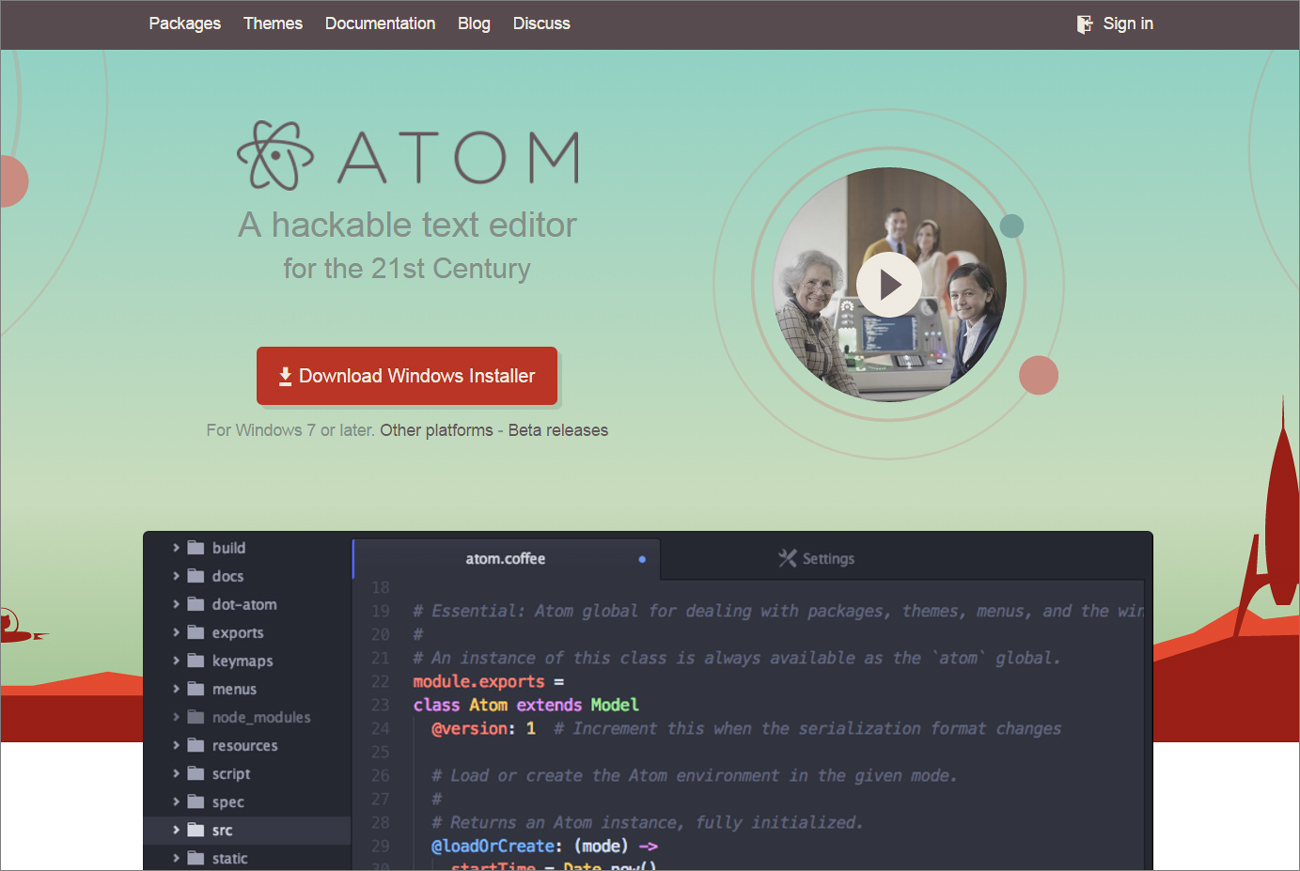Click line number 19 in the gutter
1300x871 pixels.
point(380,611)
